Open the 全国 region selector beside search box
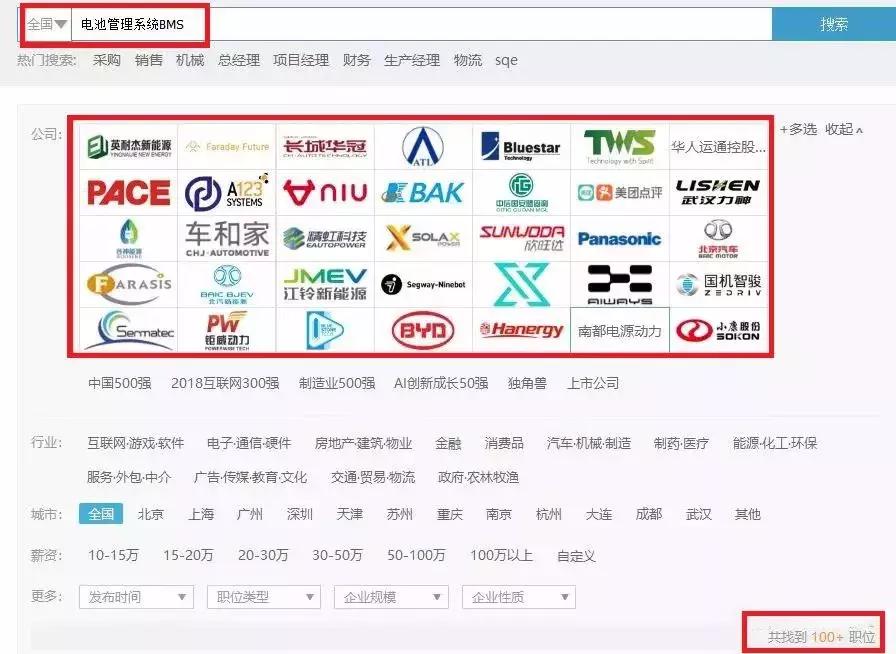This screenshot has width=896, height=654. point(42,22)
